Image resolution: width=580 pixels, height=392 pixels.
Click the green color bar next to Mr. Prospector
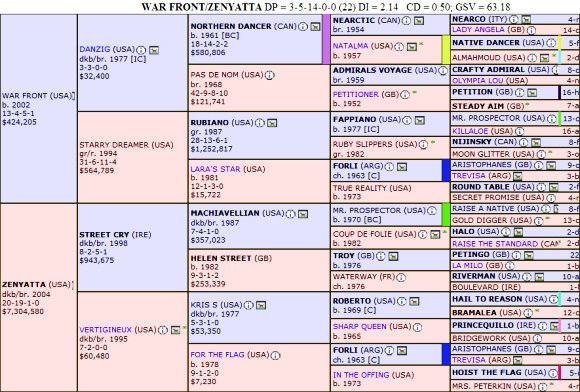[446, 214]
